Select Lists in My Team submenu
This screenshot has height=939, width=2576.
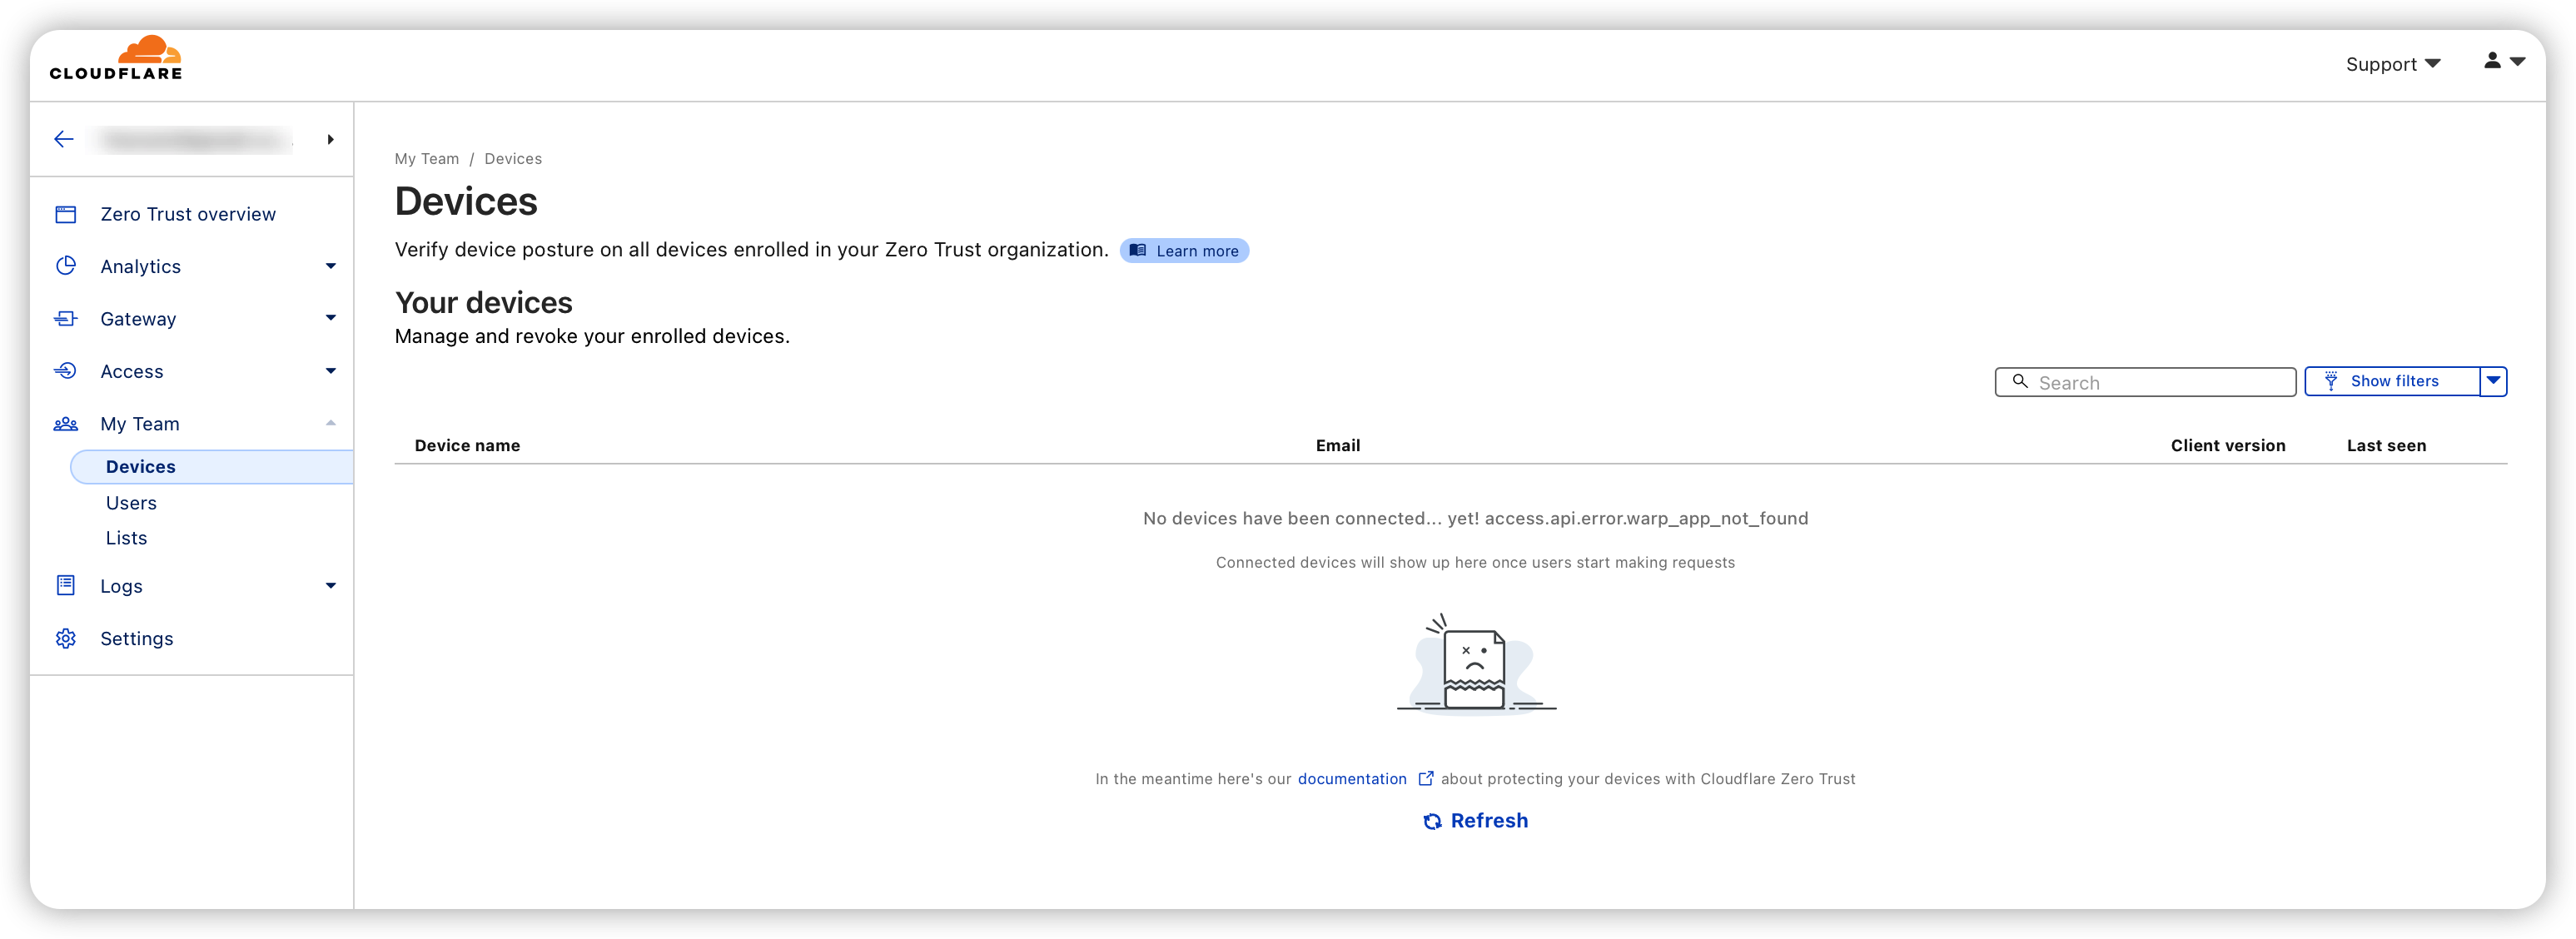[x=127, y=538]
